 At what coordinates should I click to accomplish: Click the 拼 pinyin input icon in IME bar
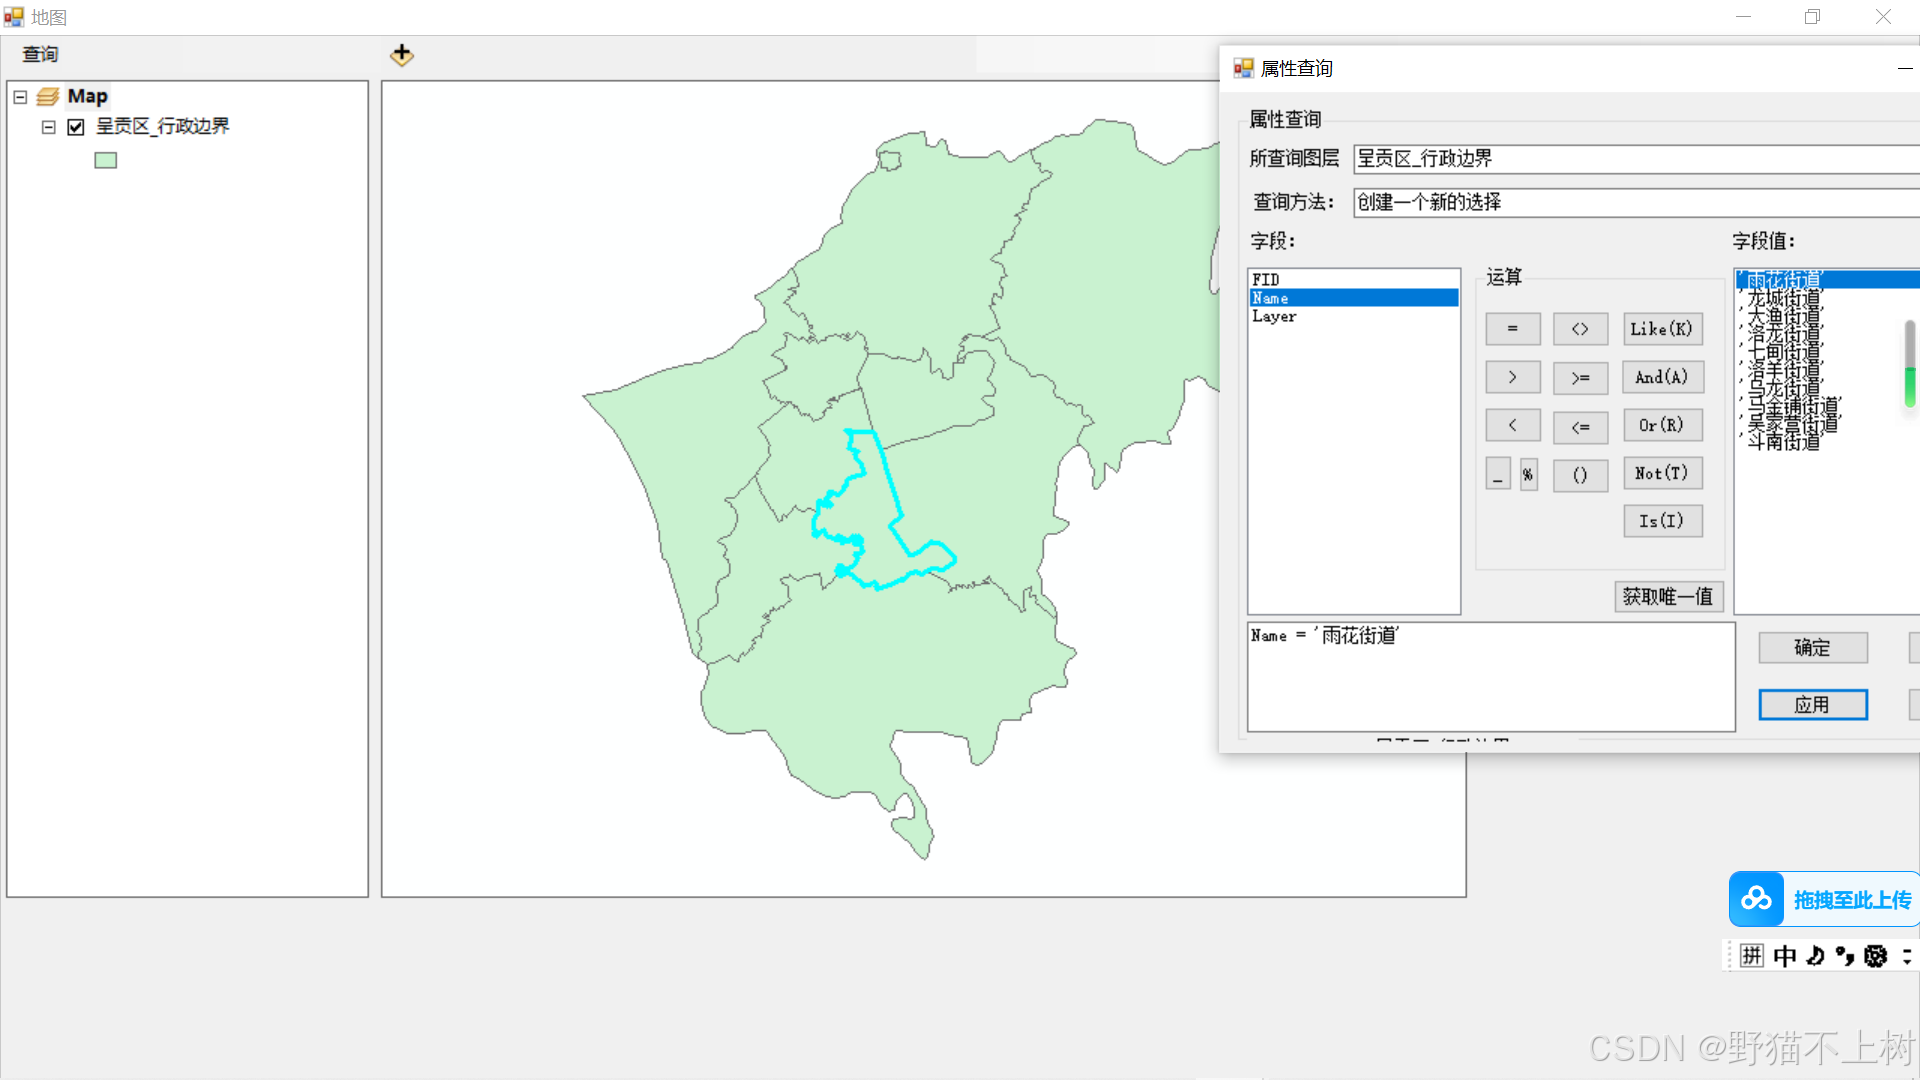1751,956
